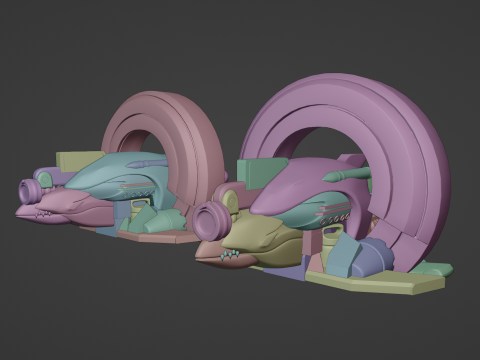Select the small green fender behind right wheel
The image size is (480, 360).
[x=433, y=268]
